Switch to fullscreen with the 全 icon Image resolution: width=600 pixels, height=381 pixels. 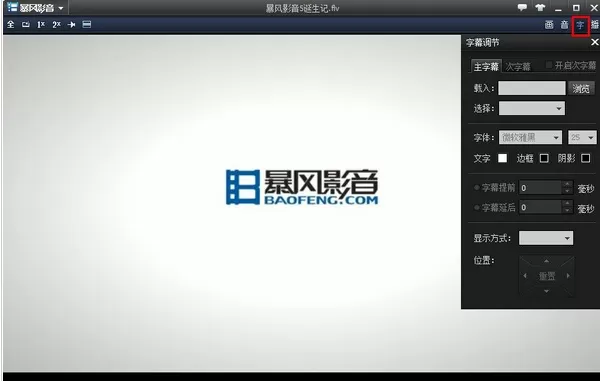point(11,24)
